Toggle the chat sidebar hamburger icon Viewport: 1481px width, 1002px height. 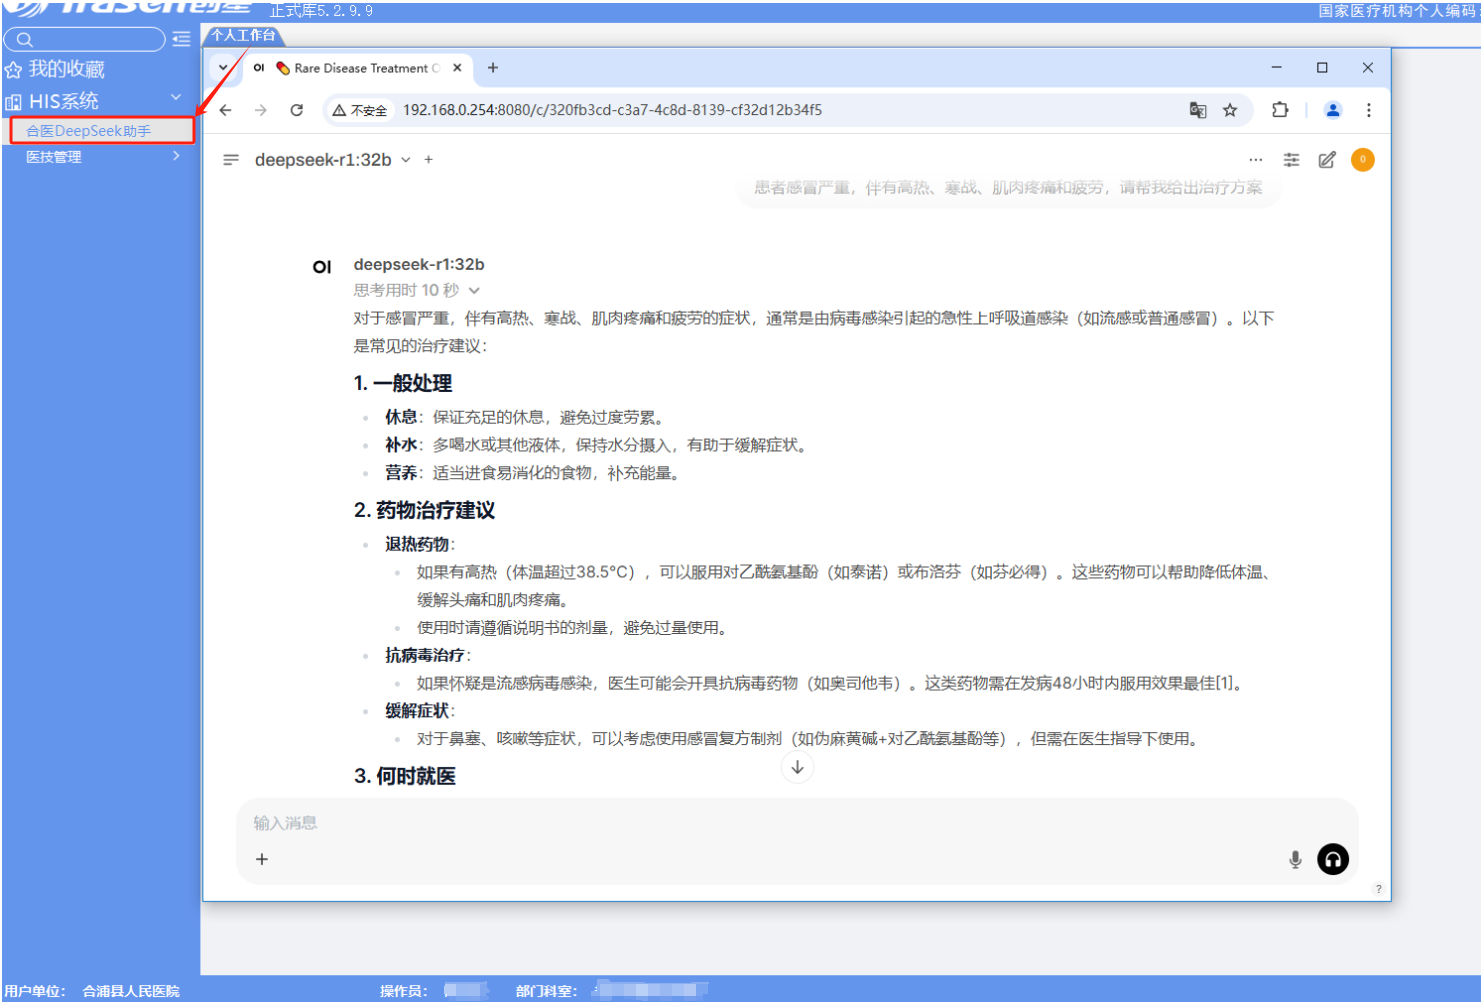[x=231, y=160]
